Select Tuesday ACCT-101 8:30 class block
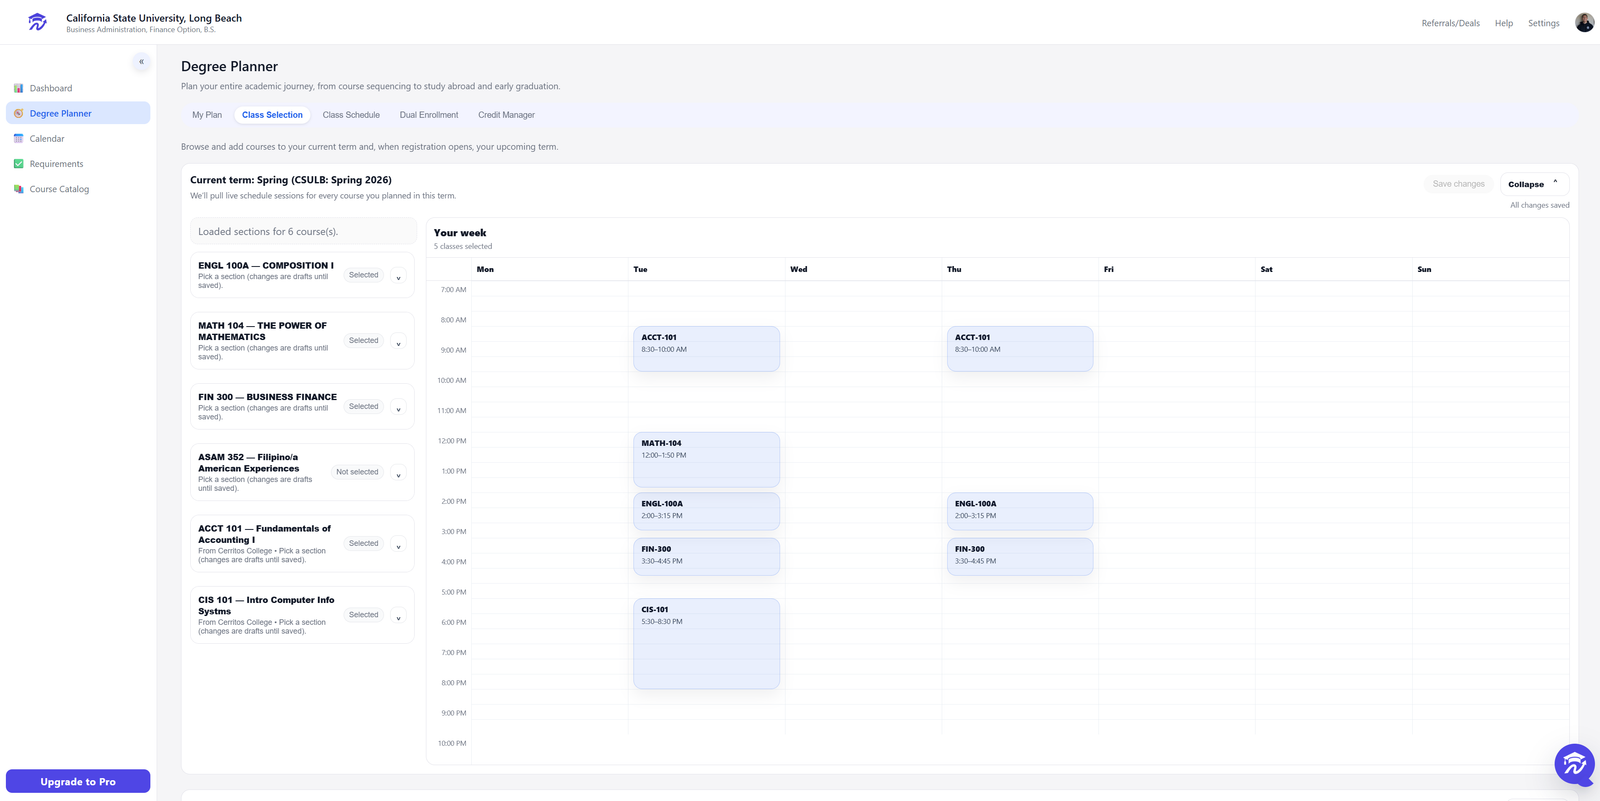This screenshot has width=1600, height=801. point(706,349)
